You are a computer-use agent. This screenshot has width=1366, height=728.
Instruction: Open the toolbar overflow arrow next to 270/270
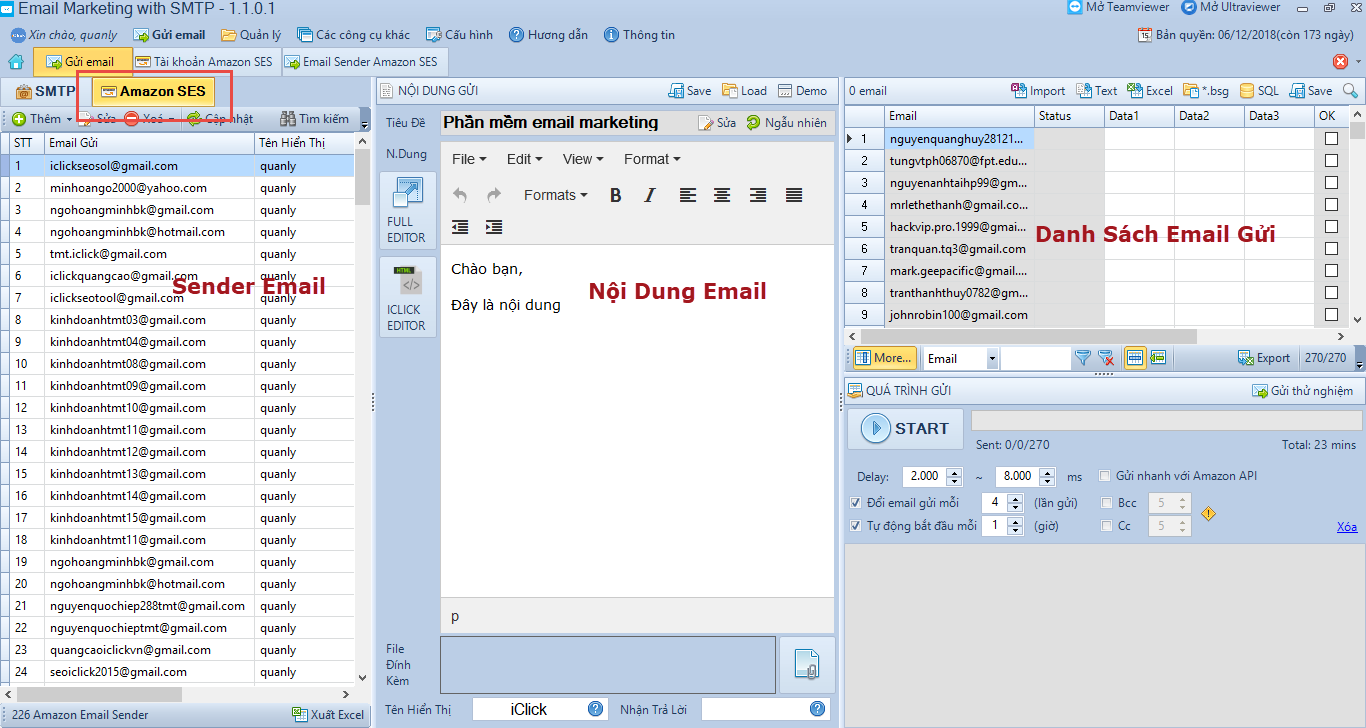point(1357,358)
